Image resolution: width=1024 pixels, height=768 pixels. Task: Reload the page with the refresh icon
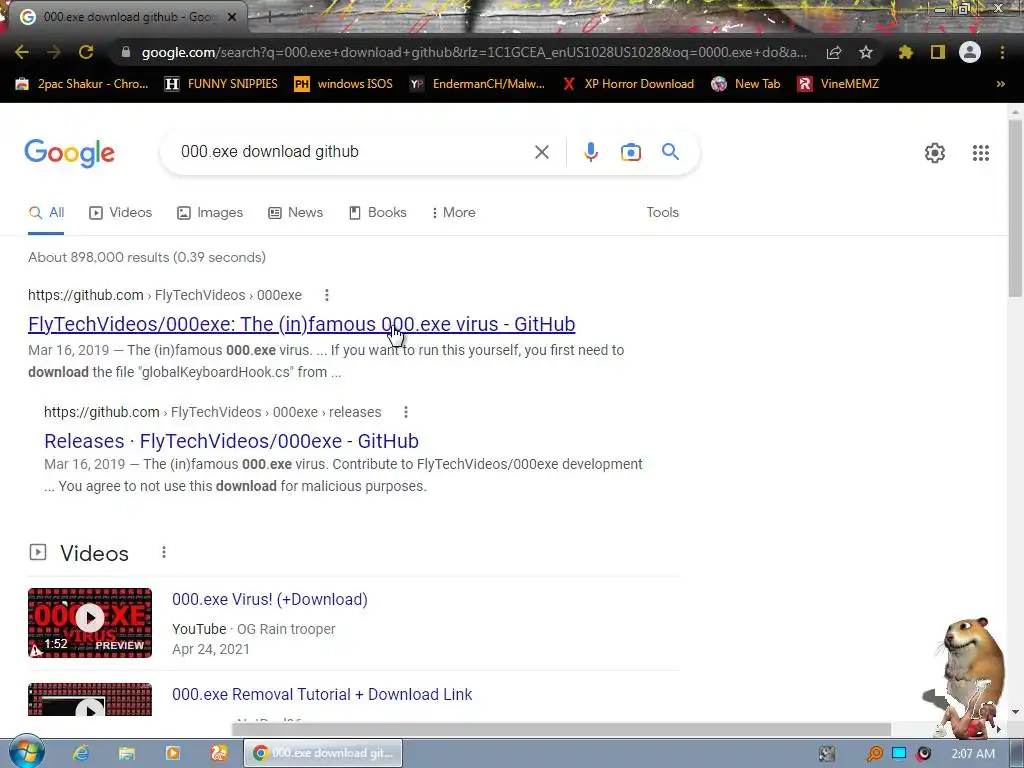86,52
